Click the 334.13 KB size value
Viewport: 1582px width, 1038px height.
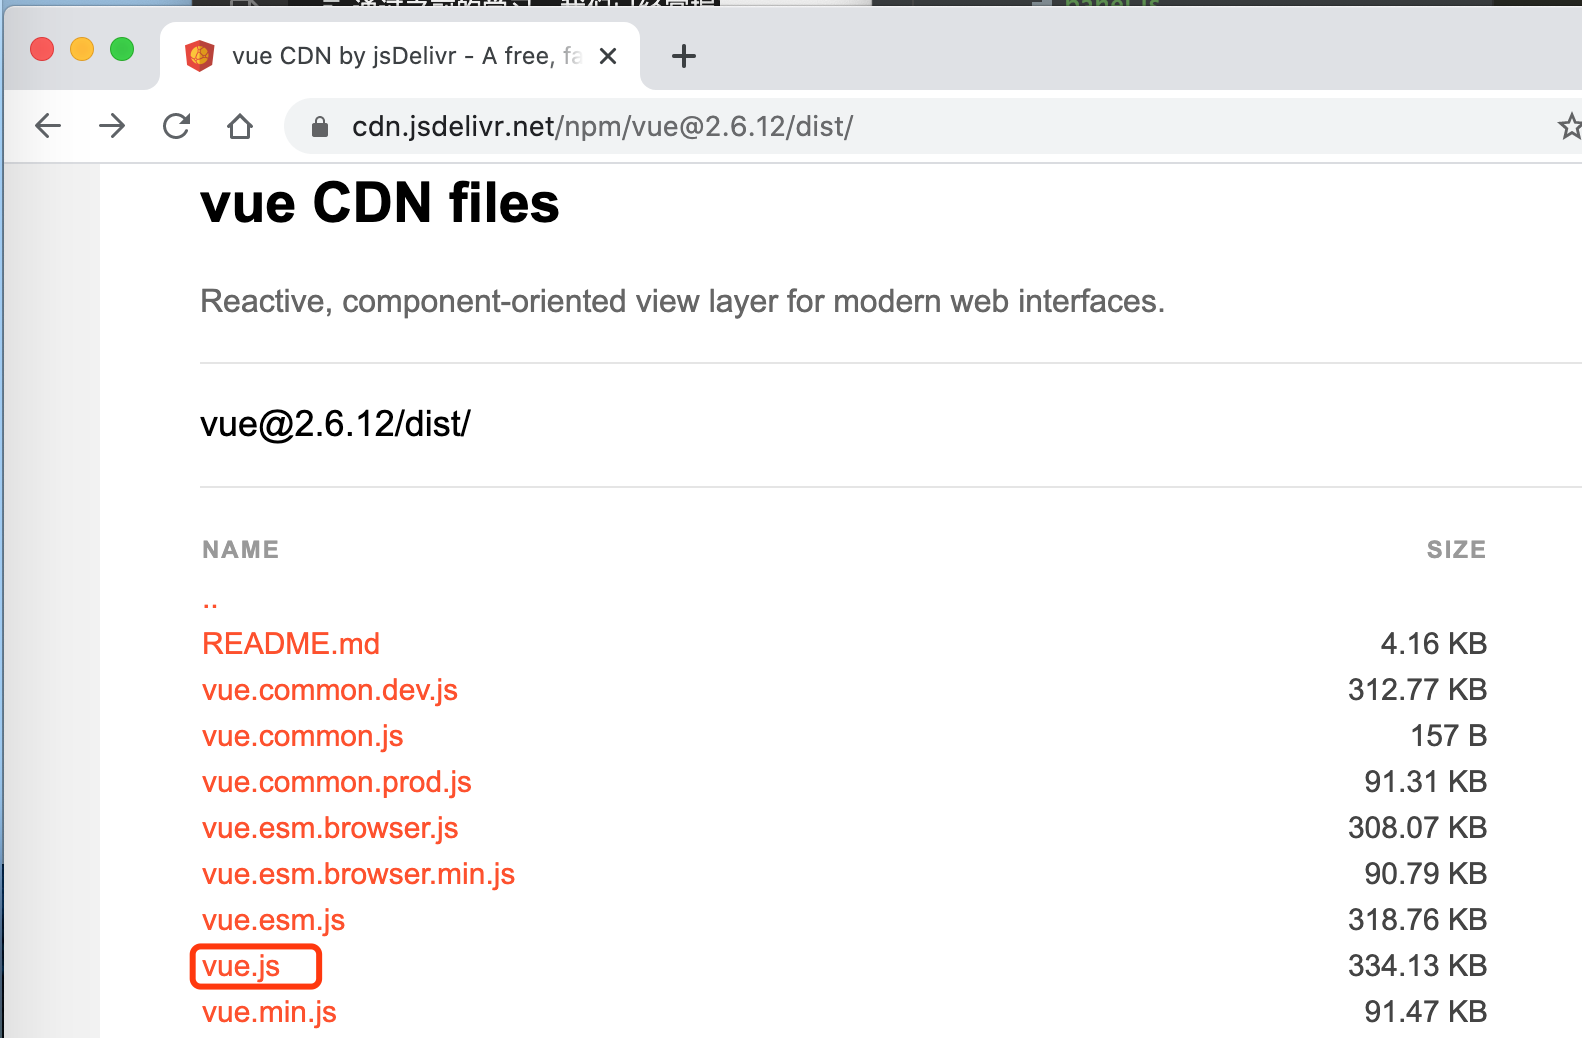tap(1418, 966)
